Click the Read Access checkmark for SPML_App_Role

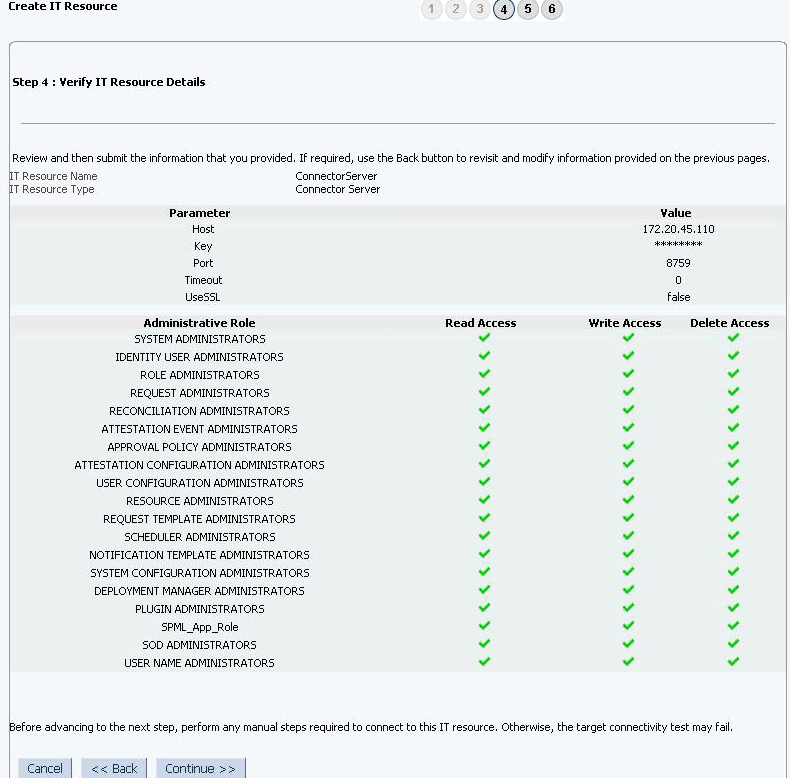pos(484,625)
